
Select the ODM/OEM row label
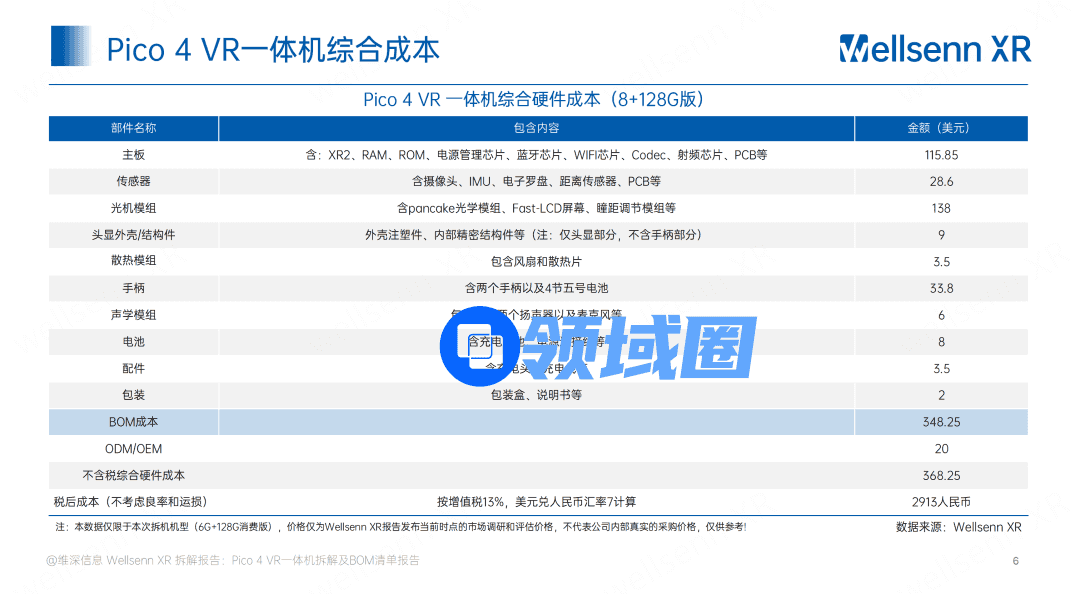(x=133, y=449)
